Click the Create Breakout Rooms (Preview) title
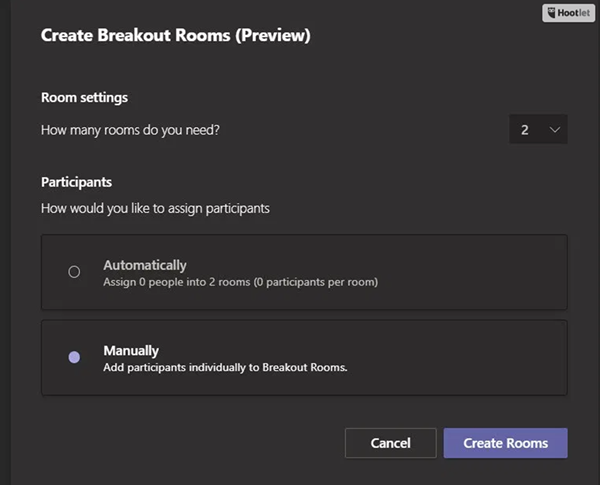 point(175,36)
